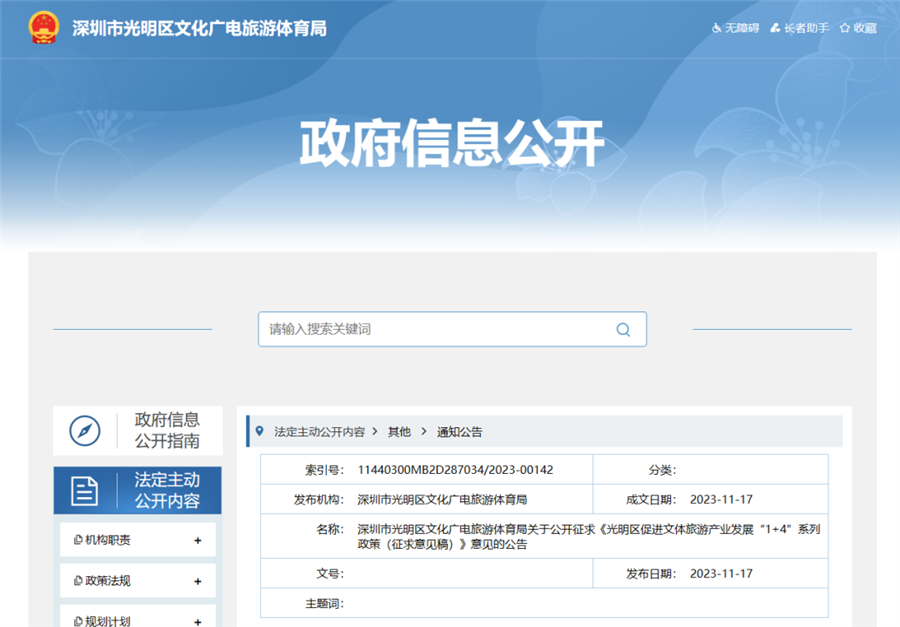The width and height of the screenshot is (900, 627).
Task: Open 机构职责 sidebar item
Action: [x=138, y=540]
